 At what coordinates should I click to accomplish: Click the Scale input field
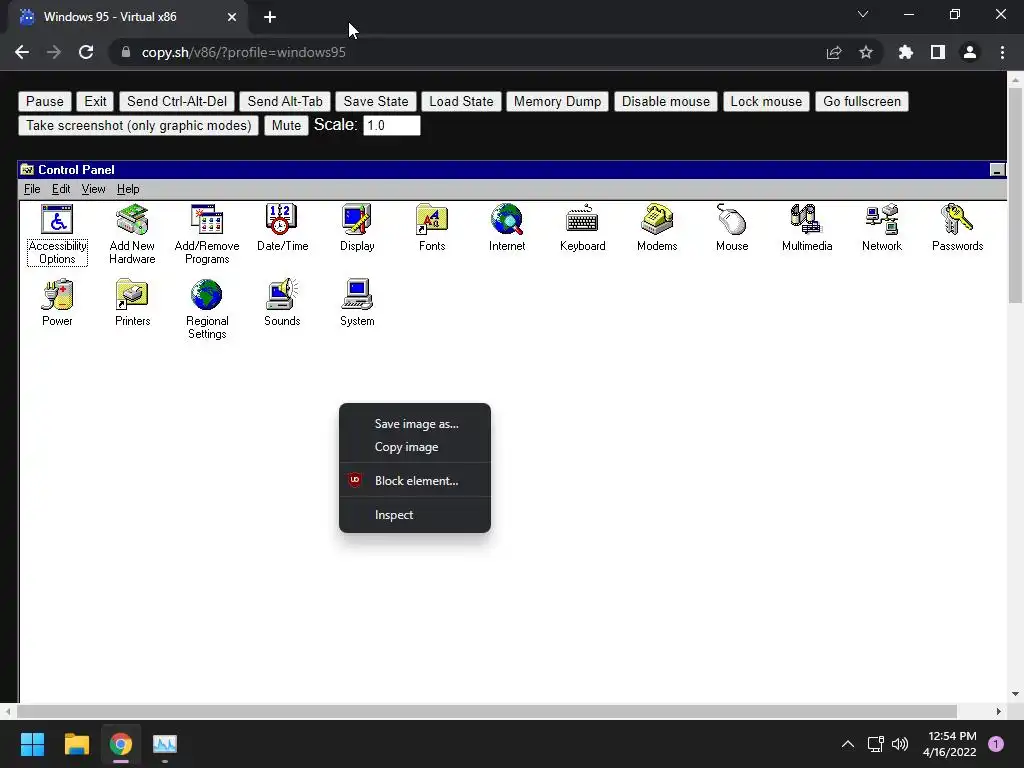click(392, 125)
